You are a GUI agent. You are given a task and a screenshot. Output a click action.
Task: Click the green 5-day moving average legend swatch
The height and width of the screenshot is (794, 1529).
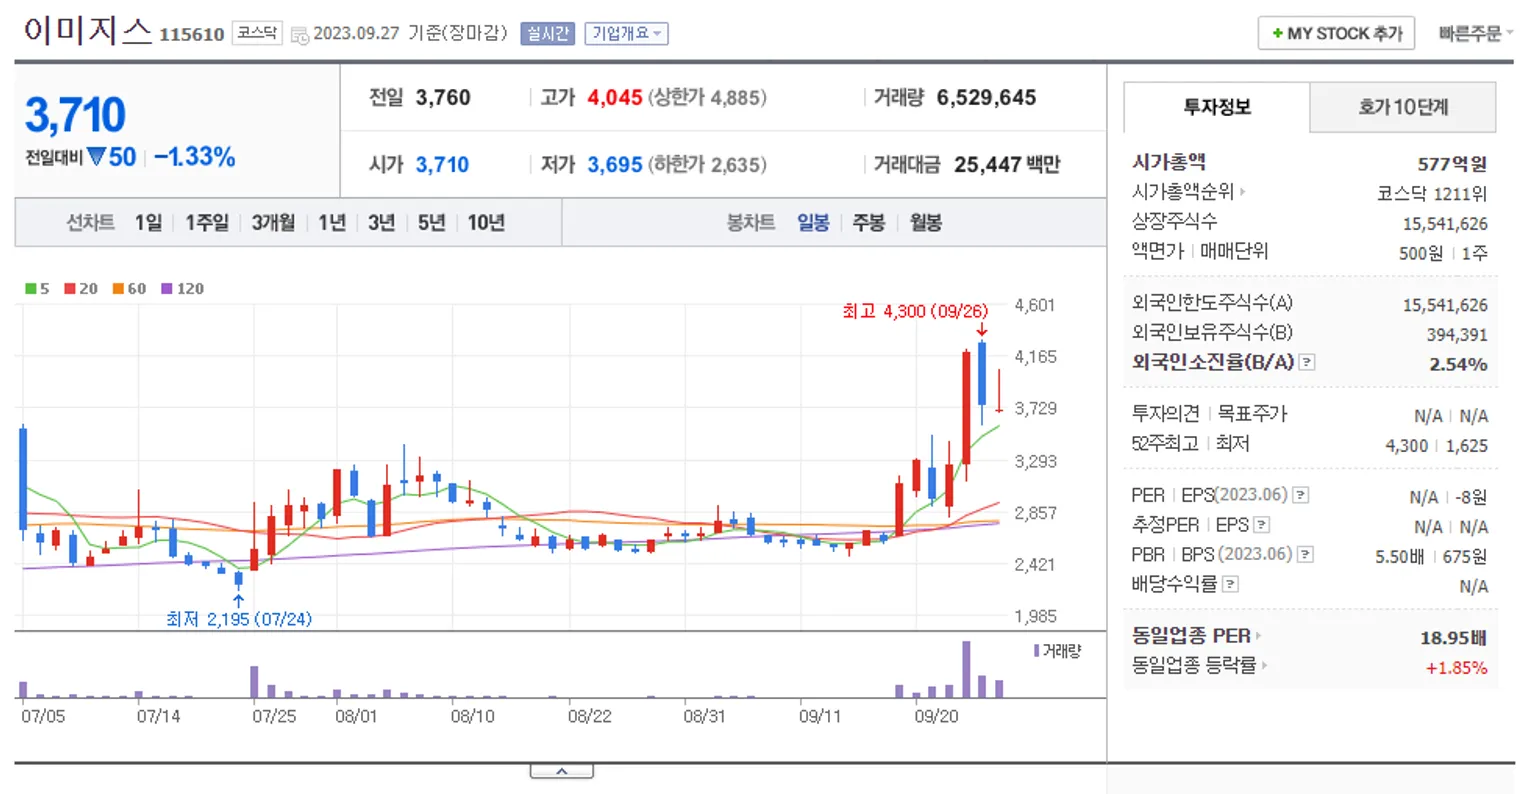point(31,289)
